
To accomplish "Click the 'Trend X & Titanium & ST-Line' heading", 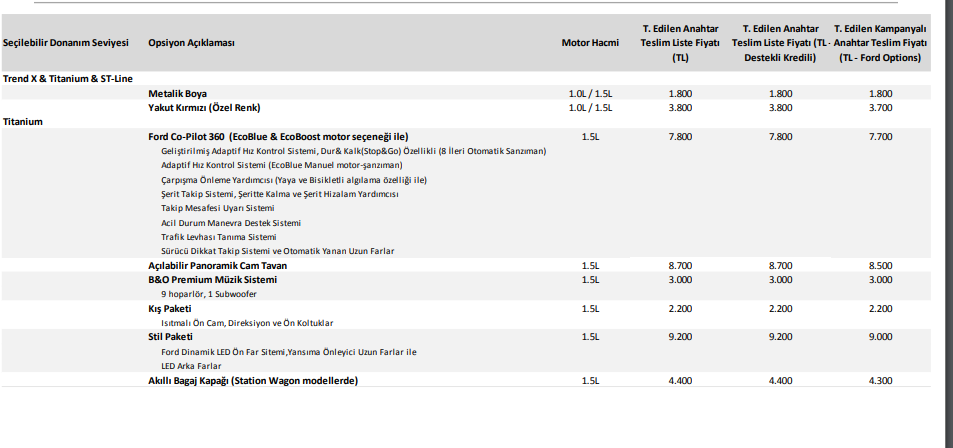I will tap(68, 78).
